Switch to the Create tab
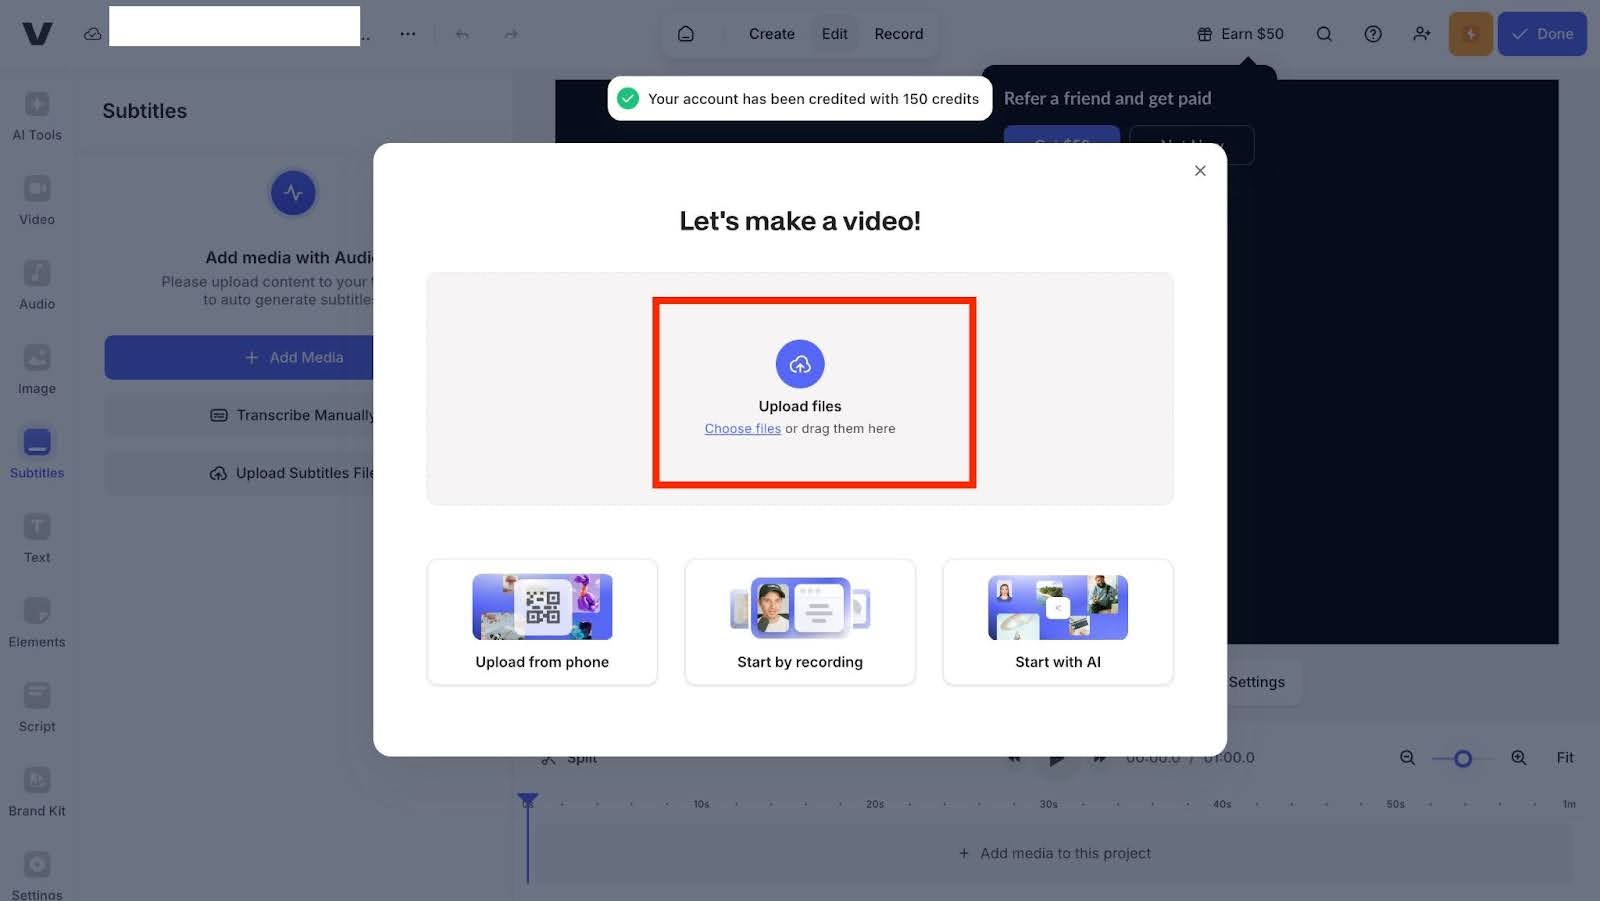This screenshot has width=1600, height=901. pyautogui.click(x=771, y=34)
